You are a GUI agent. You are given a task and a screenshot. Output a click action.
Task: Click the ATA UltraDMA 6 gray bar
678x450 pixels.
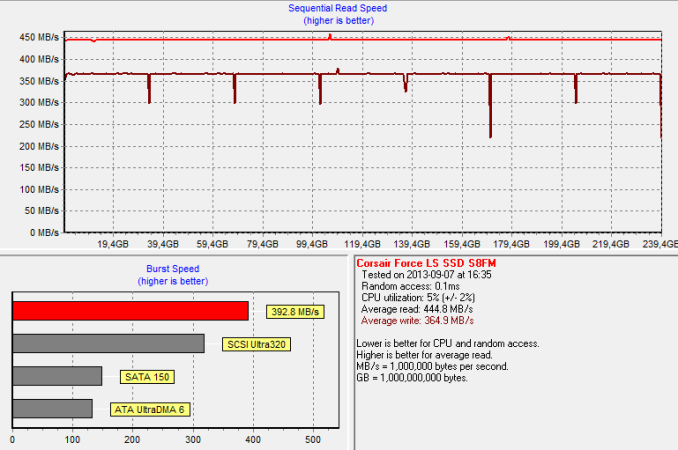pyautogui.click(x=53, y=409)
